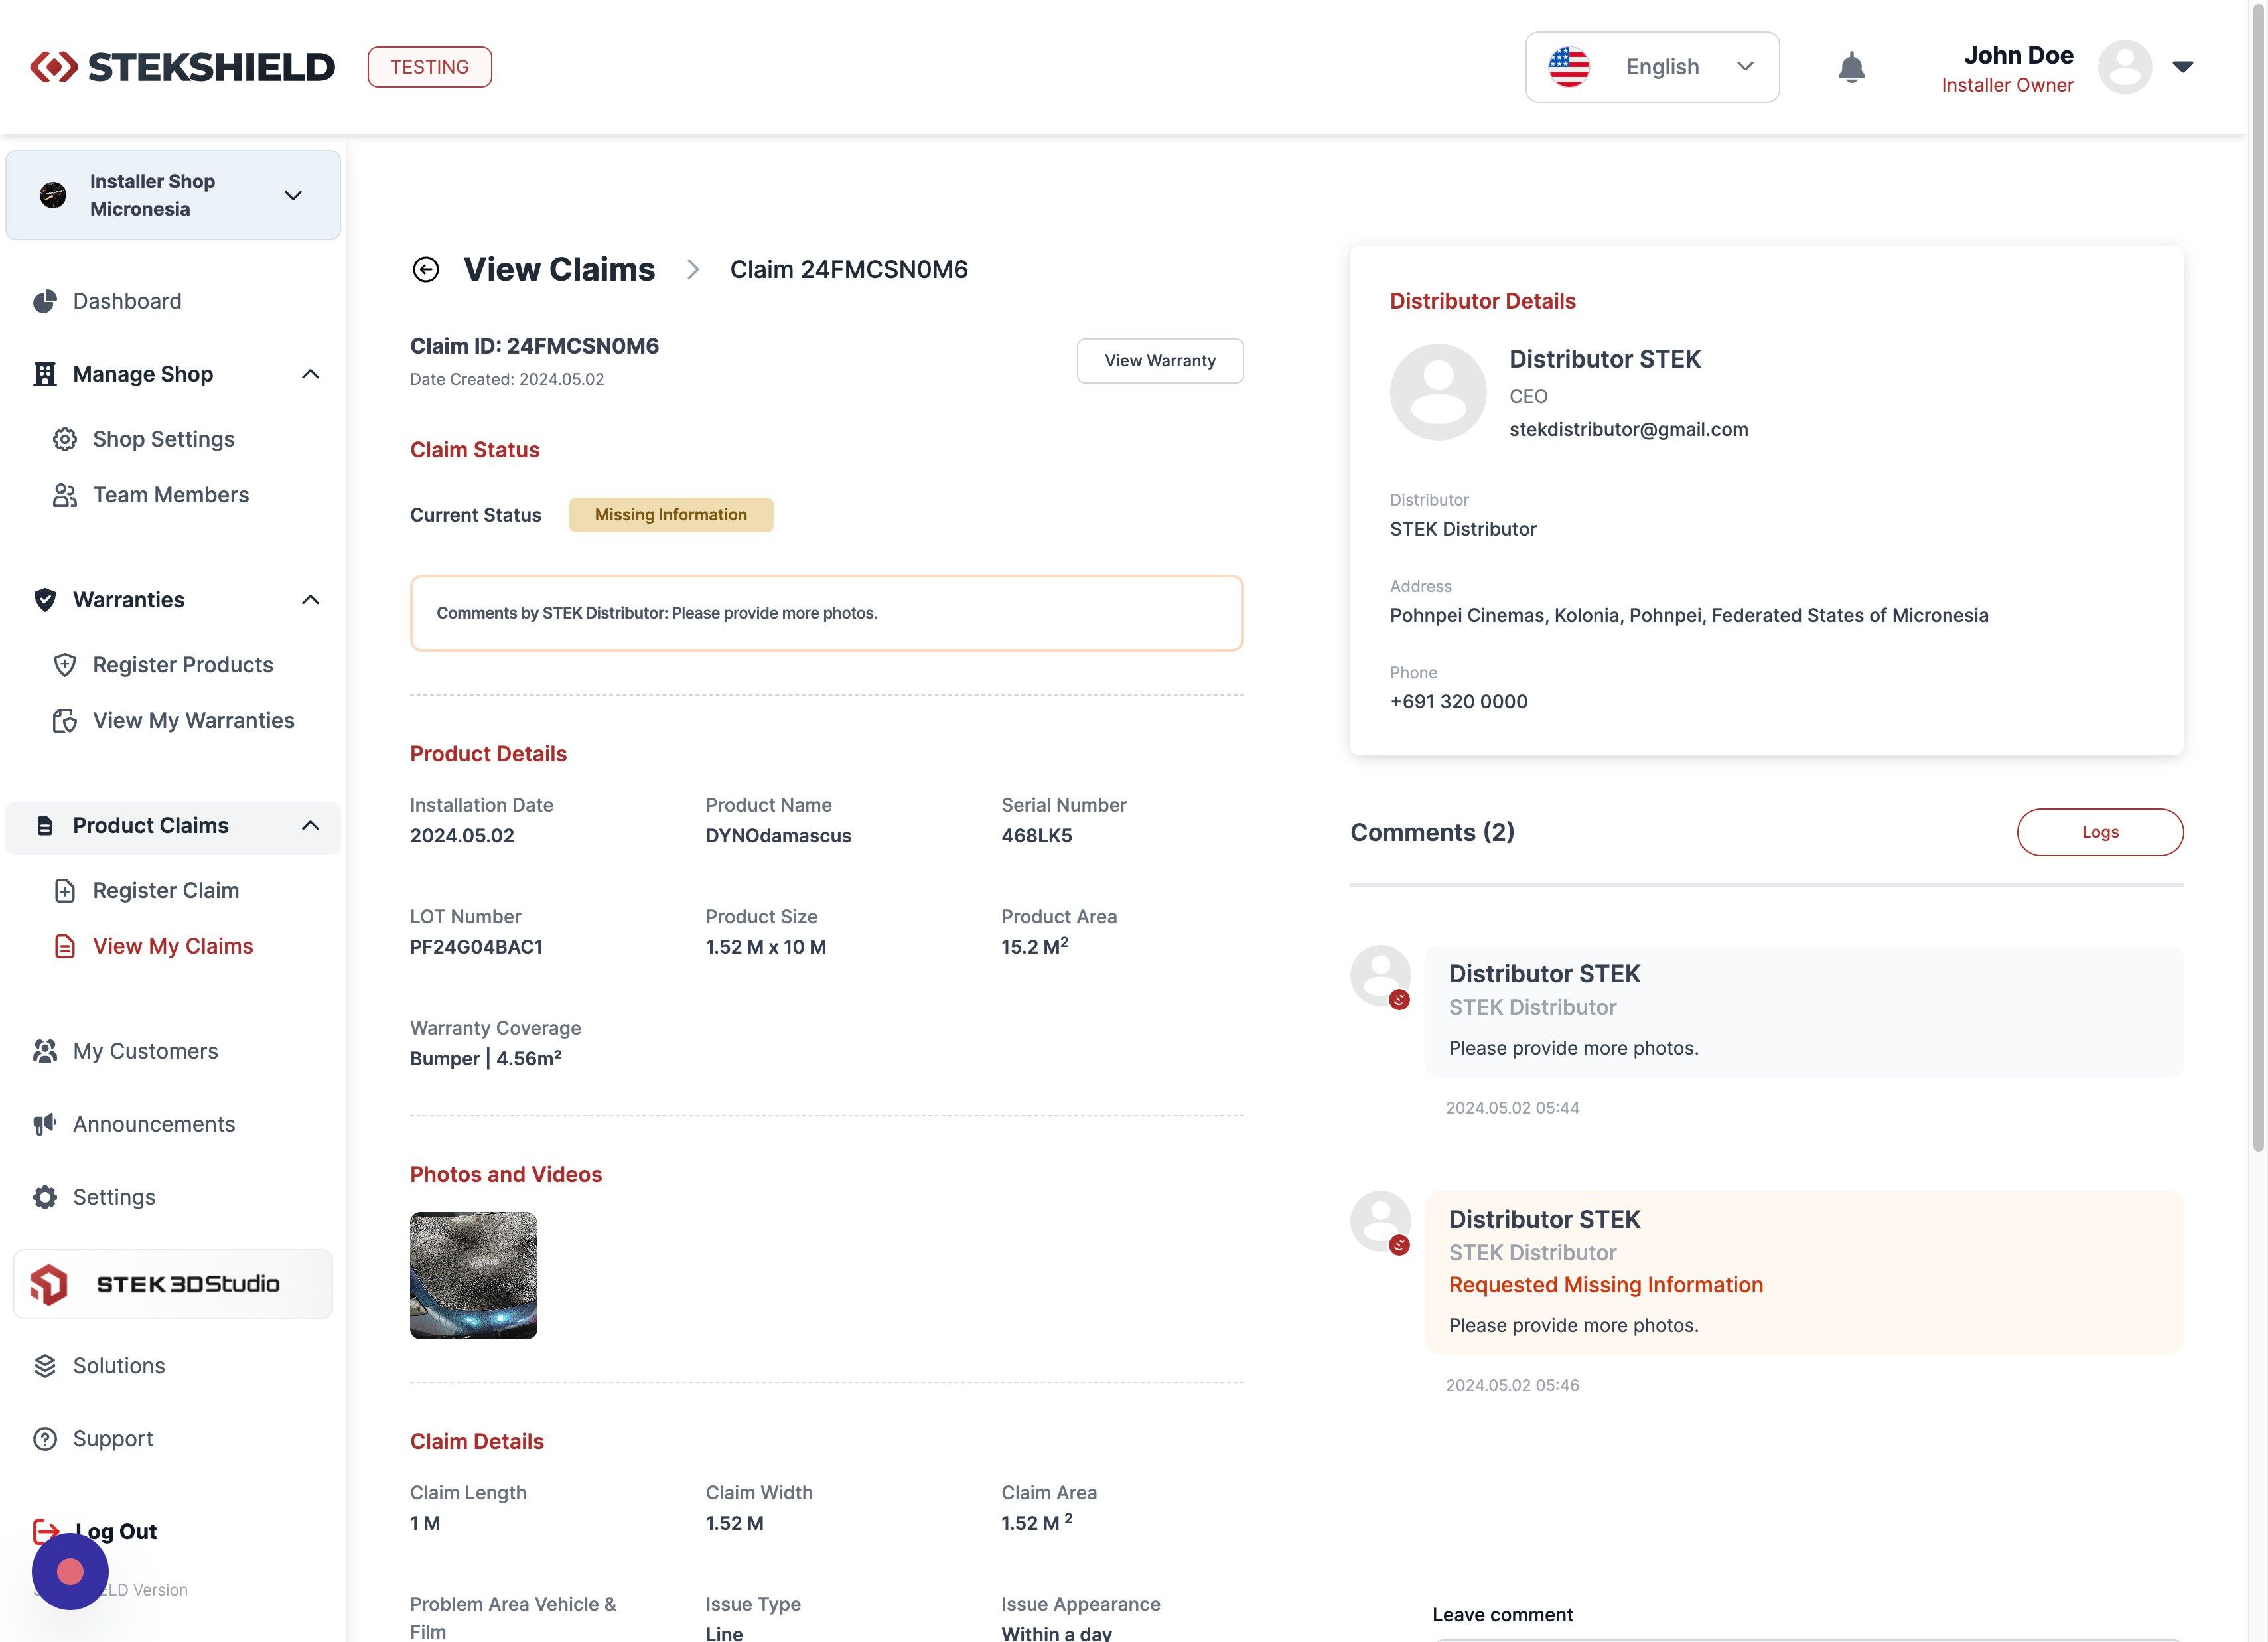This screenshot has width=2268, height=1642.
Task: Click the View My Warranties icon
Action: pos(65,721)
